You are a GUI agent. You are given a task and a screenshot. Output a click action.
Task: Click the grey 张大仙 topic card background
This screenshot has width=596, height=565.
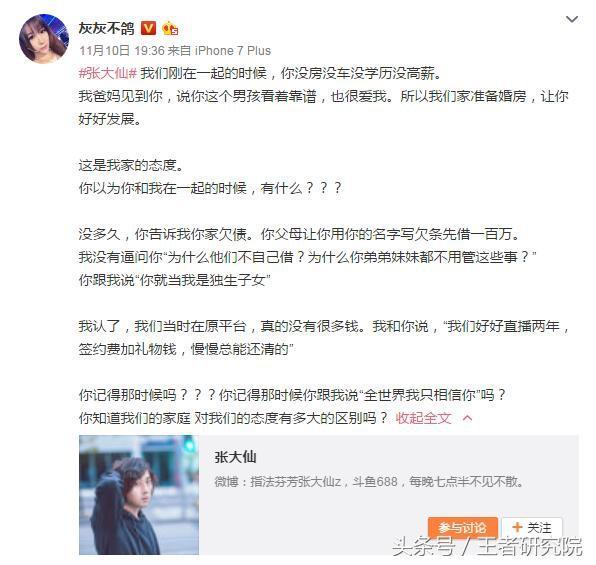click(380, 502)
